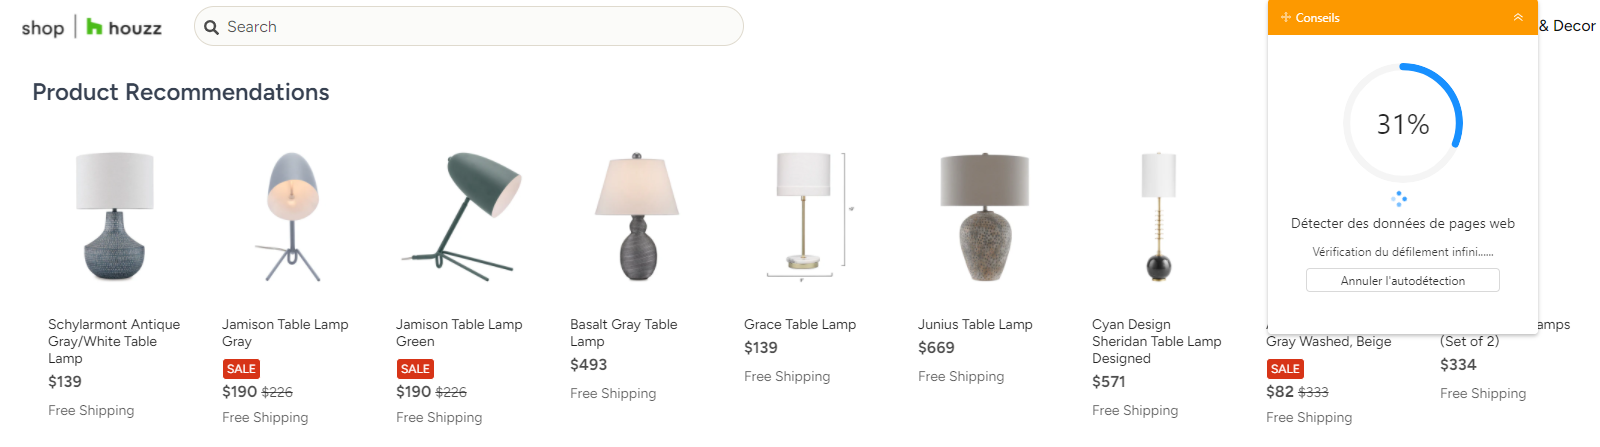
Task: Open the Grace Table Lamp title link
Action: tap(800, 324)
